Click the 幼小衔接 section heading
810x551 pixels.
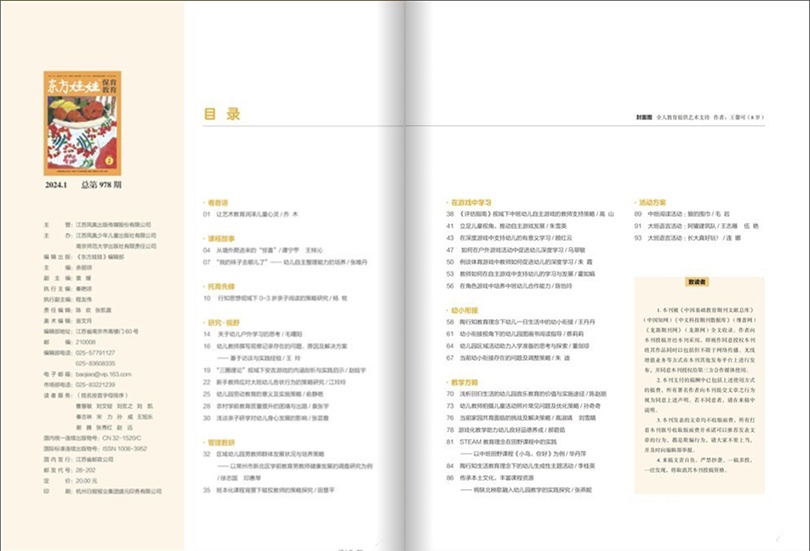464,310
